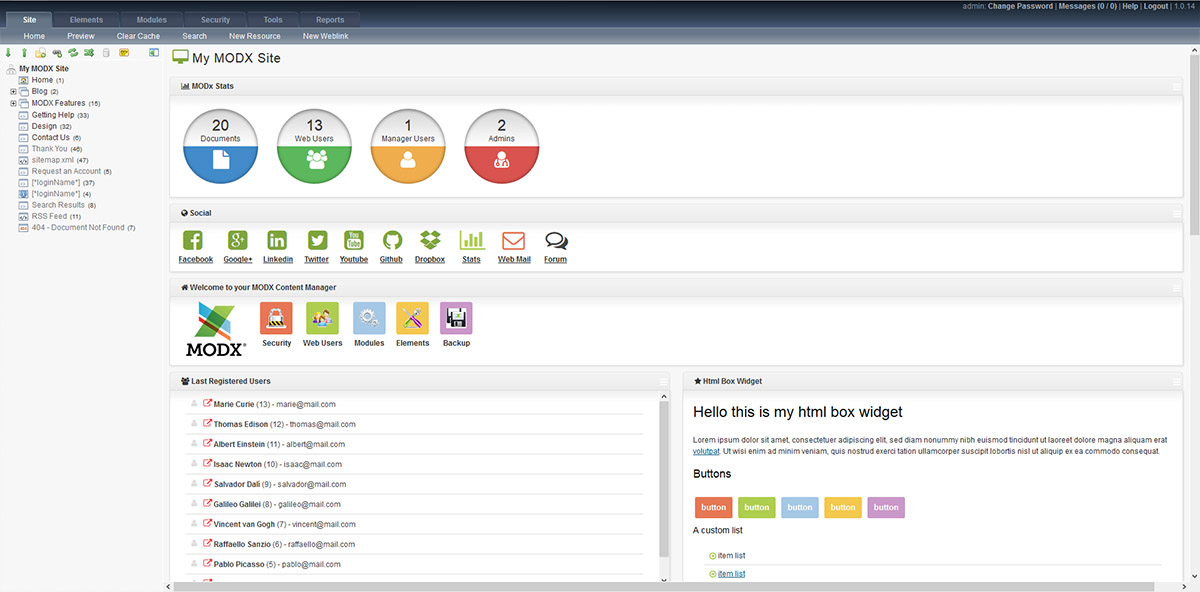This screenshot has width=1200, height=592.
Task: Open the Forum speech bubble icon
Action: point(556,240)
